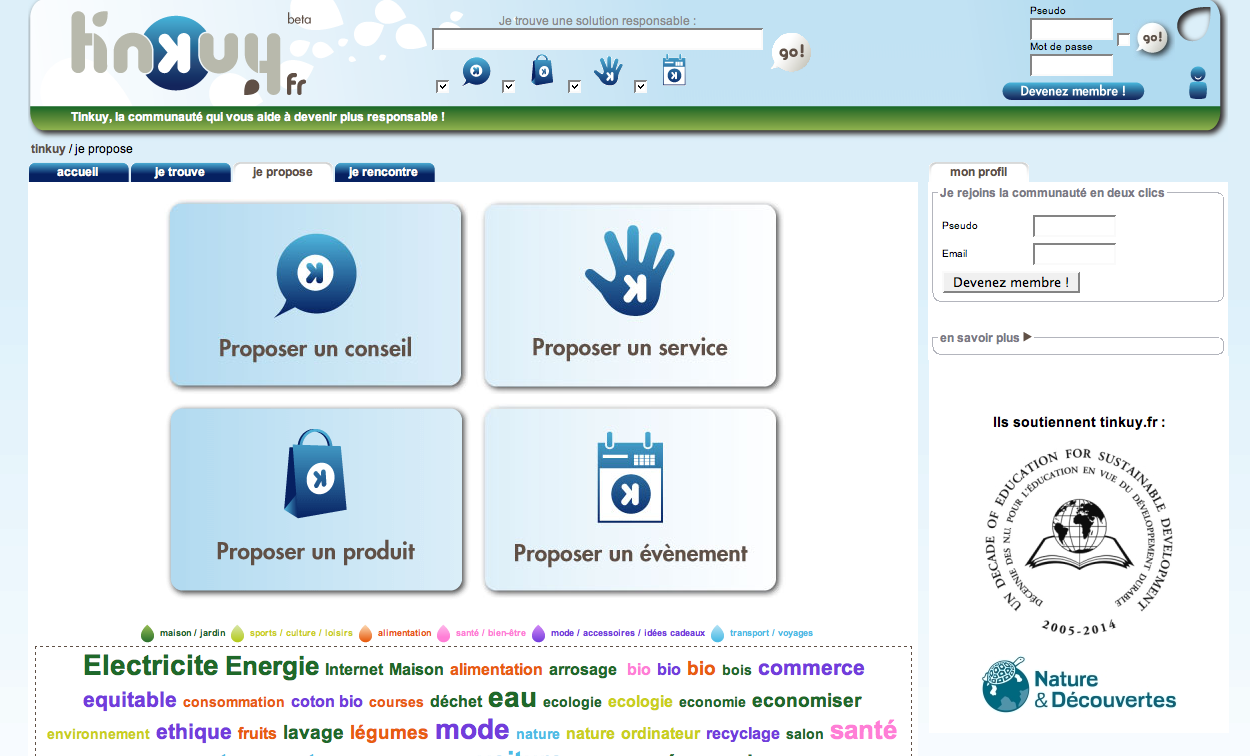Image resolution: width=1250 pixels, height=756 pixels.
Task: Click the Energie tag
Action: point(273,666)
